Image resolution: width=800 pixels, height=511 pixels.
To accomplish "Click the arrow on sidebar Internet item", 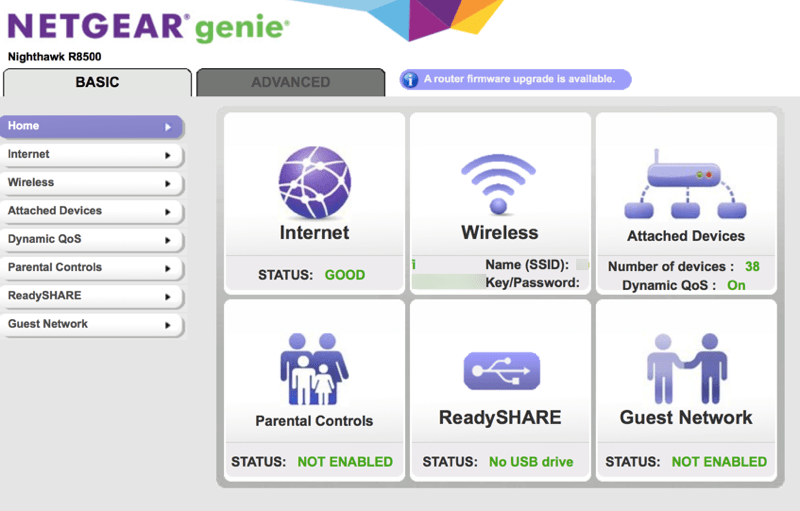I will coord(168,156).
